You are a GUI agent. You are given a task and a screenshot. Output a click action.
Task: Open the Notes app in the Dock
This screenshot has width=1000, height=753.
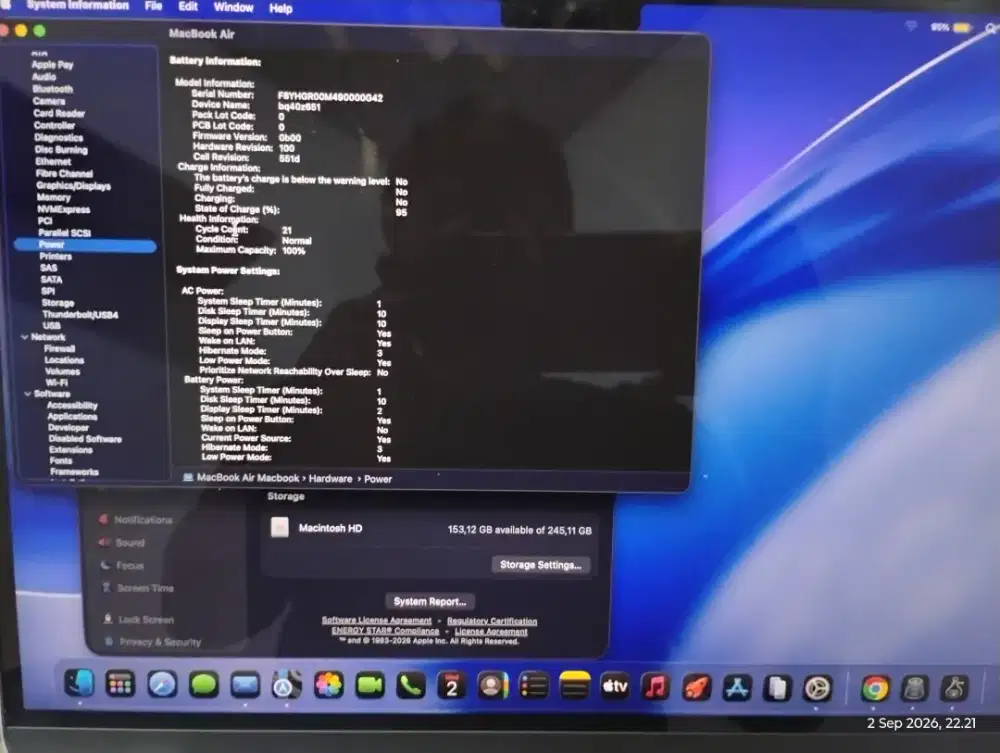pyautogui.click(x=575, y=687)
